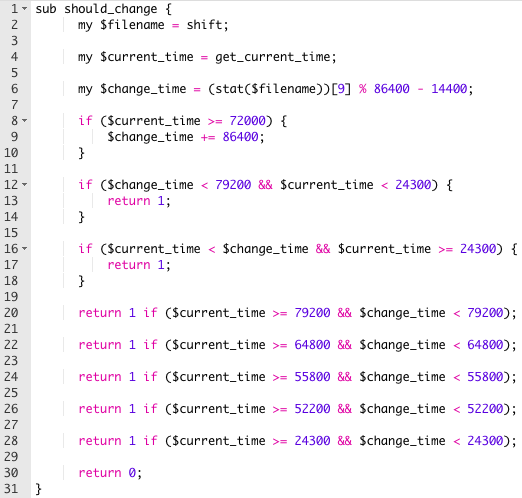Click the first 64800 on line 22
522x498 pixels.
click(x=312, y=345)
